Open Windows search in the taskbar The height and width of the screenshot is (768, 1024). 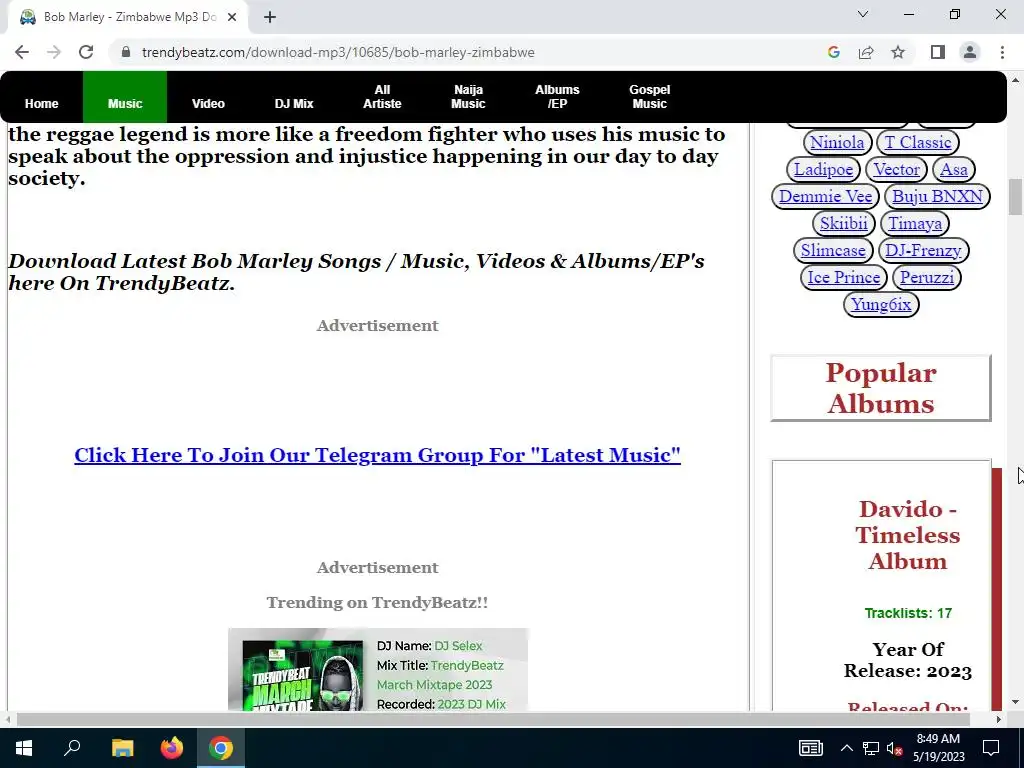point(72,748)
